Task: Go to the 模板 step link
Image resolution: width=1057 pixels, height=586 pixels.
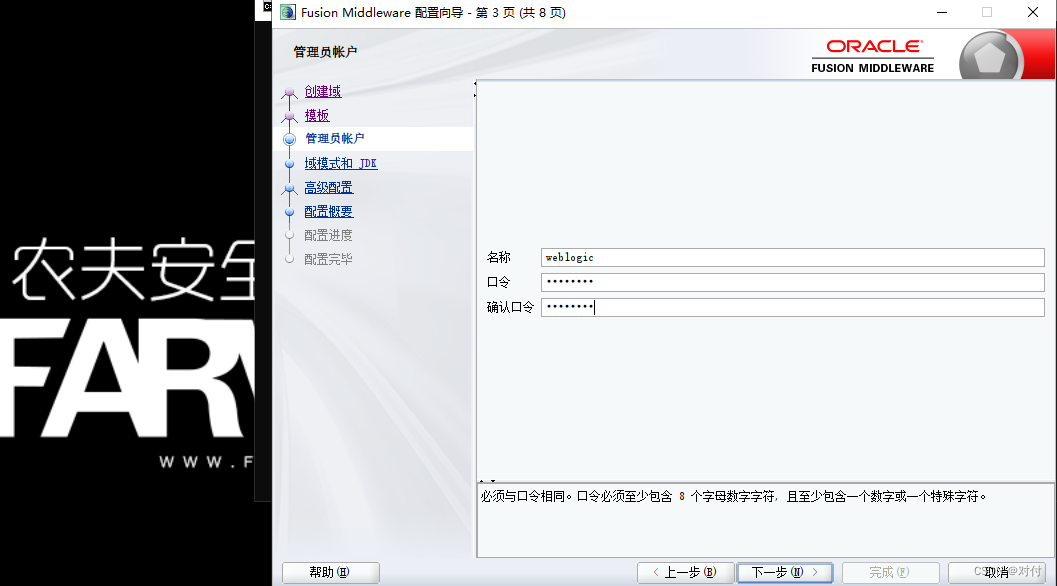Action: 316,115
